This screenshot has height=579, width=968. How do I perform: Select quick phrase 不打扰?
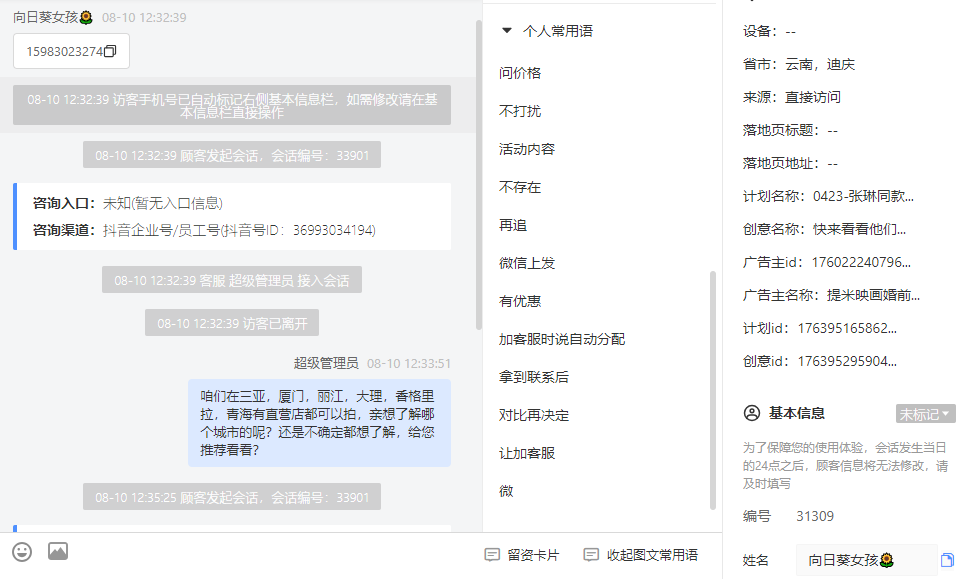tap(520, 111)
